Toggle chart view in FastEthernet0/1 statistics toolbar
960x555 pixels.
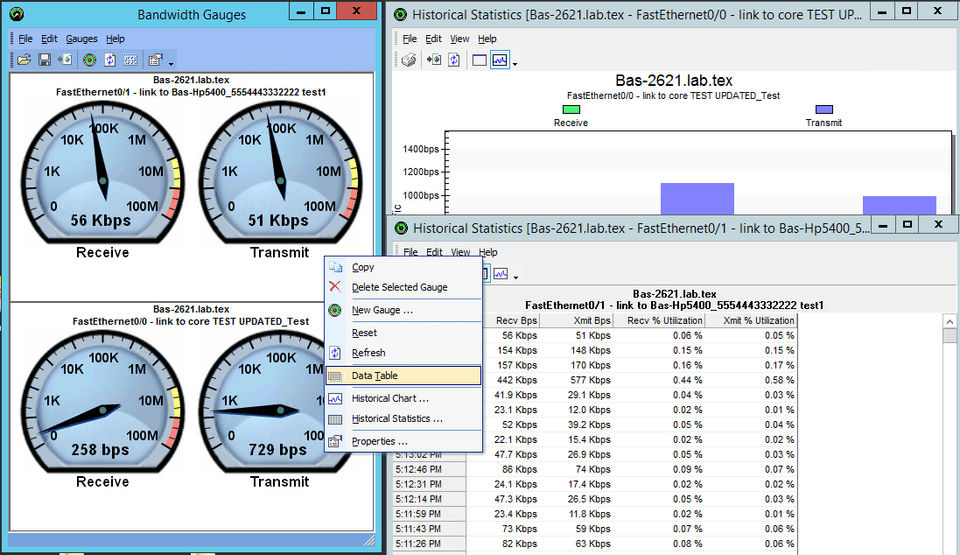tap(501, 273)
